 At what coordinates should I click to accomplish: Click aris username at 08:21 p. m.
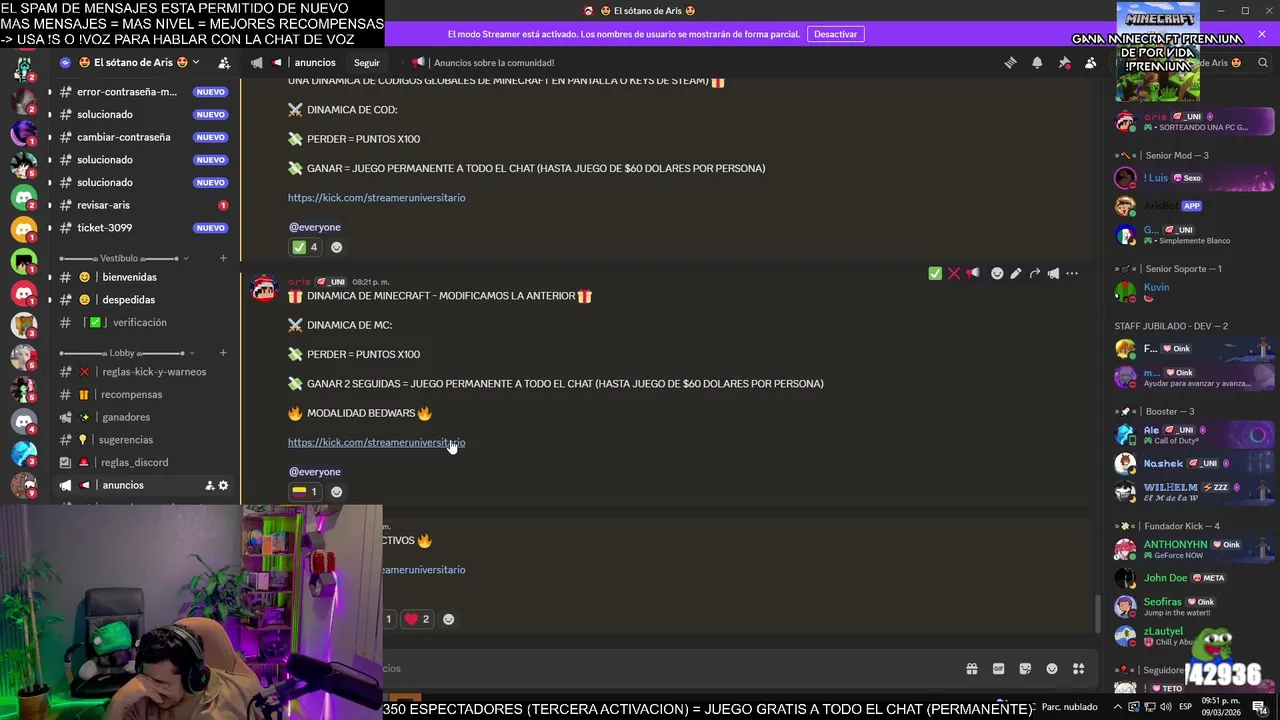[299, 282]
